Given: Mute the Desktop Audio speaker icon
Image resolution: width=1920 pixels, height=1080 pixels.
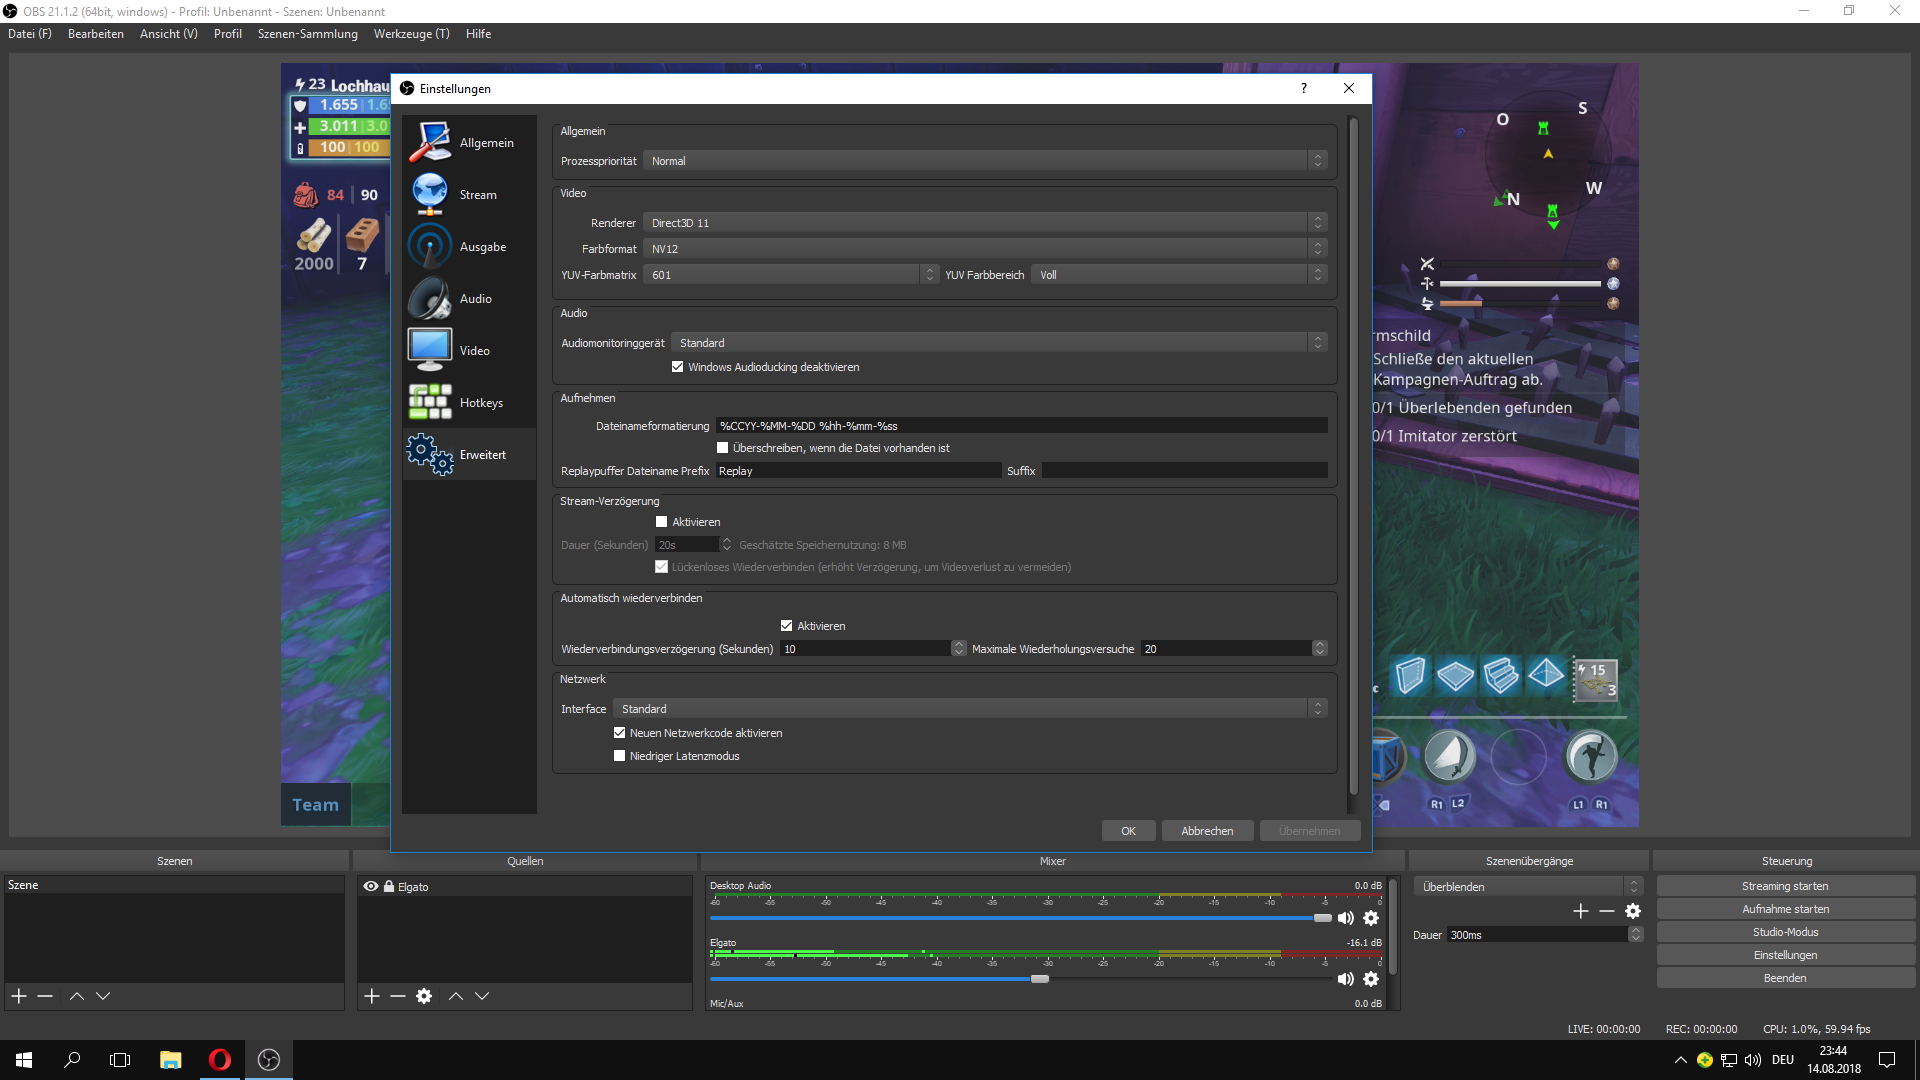Looking at the screenshot, I should coord(1346,918).
